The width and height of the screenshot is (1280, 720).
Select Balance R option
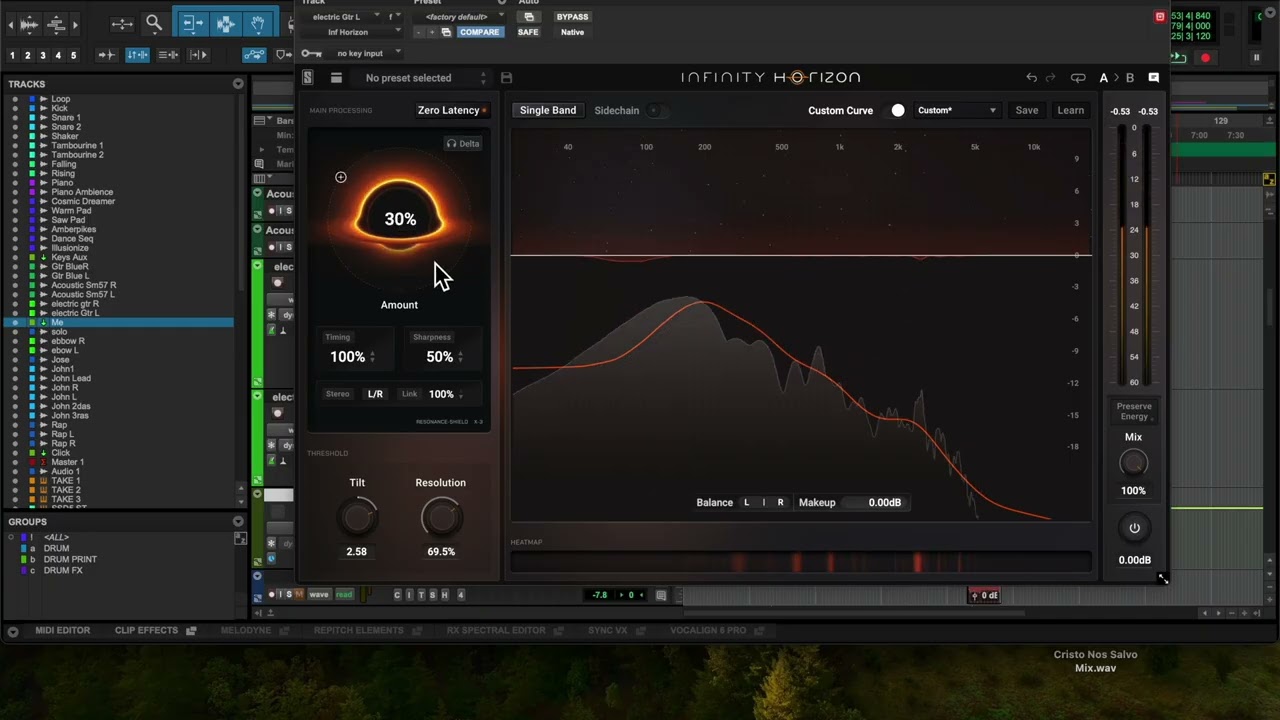coord(781,503)
